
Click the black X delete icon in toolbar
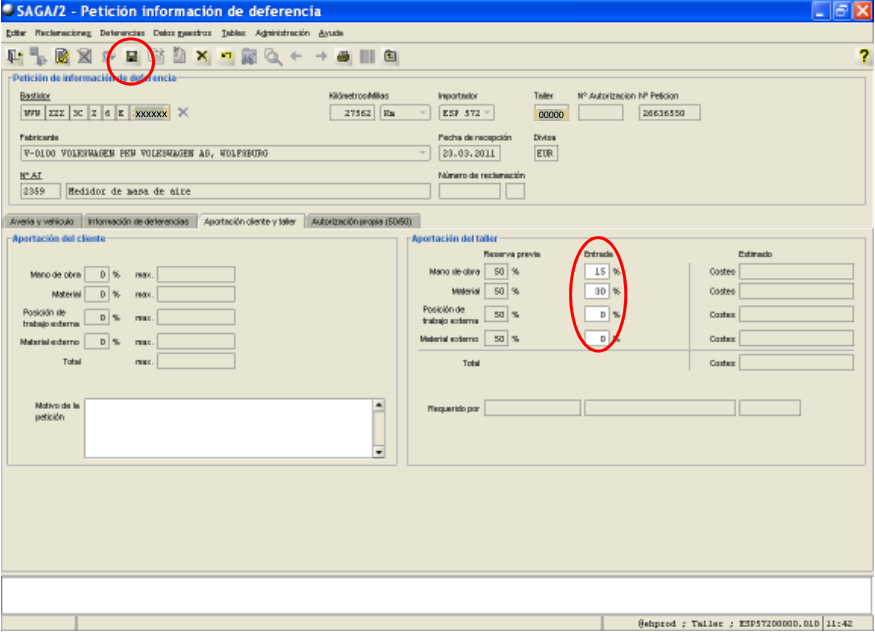(201, 56)
